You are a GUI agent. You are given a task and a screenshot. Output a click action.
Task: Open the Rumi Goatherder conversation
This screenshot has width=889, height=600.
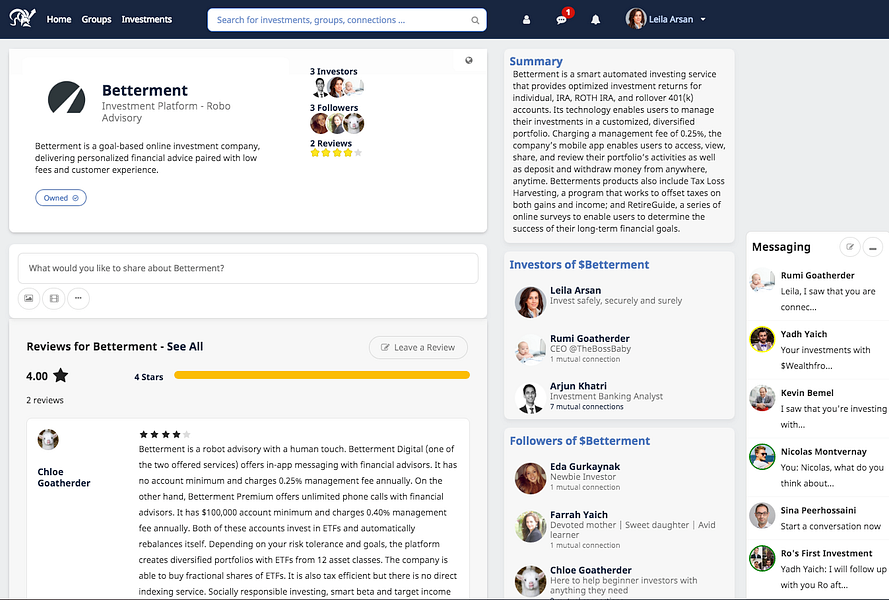(818, 291)
